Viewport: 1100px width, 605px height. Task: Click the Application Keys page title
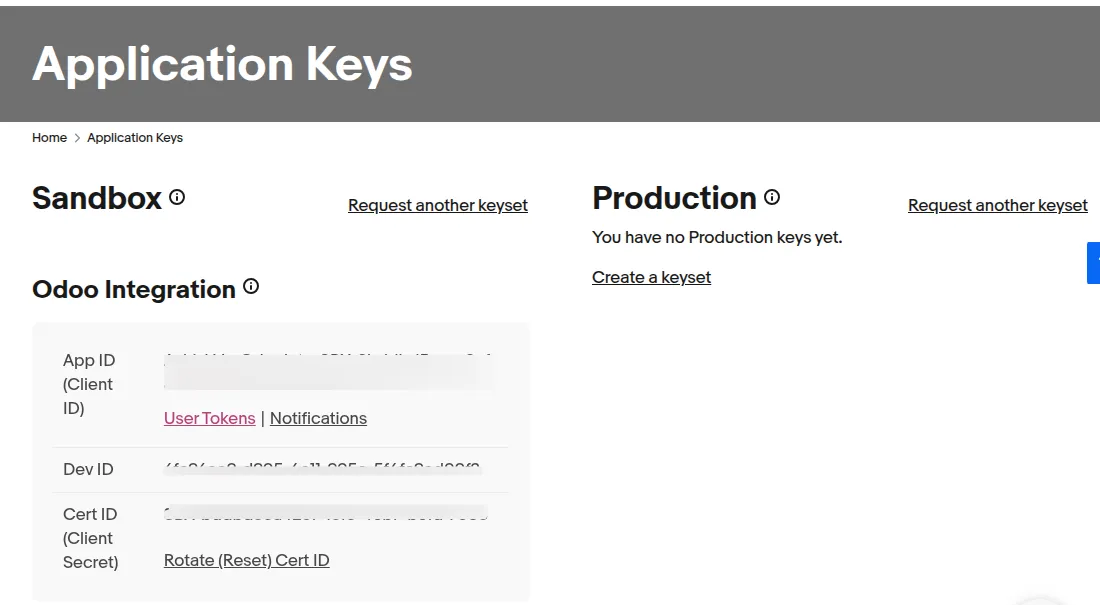tap(222, 64)
